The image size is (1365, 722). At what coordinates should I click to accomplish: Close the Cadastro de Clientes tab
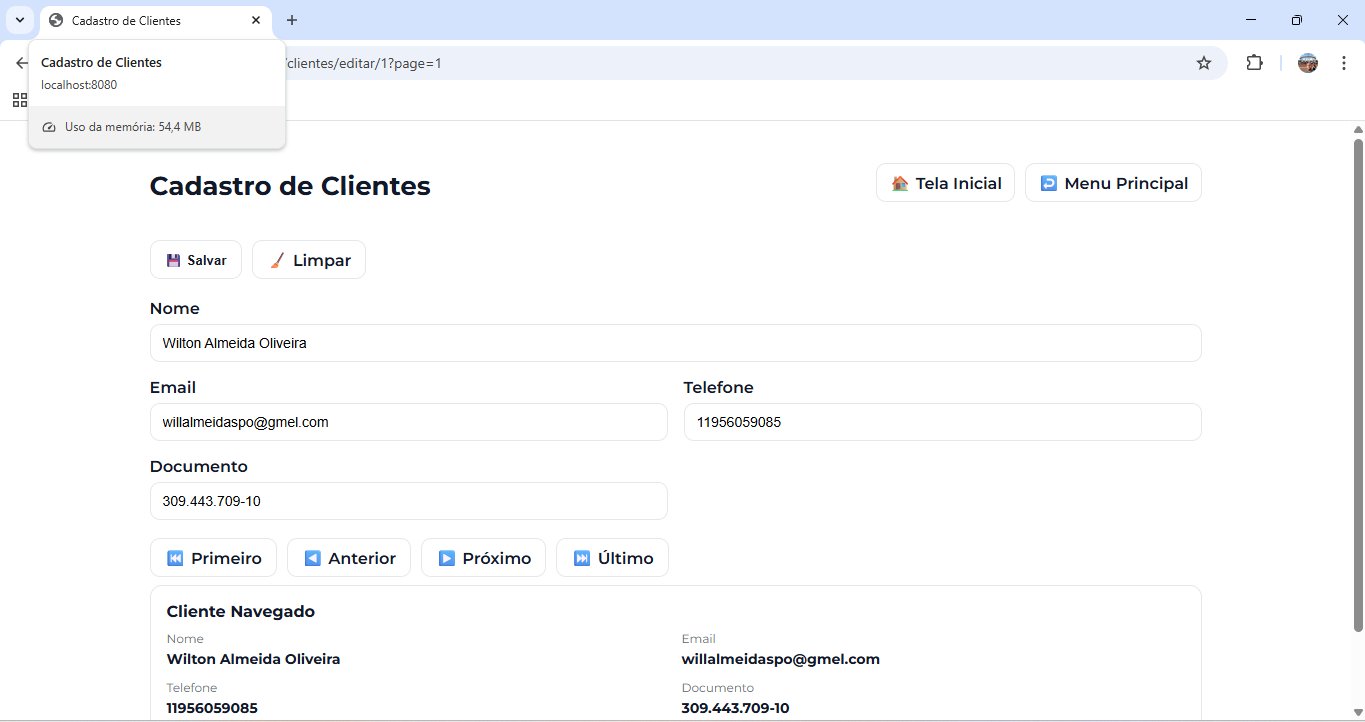256,20
